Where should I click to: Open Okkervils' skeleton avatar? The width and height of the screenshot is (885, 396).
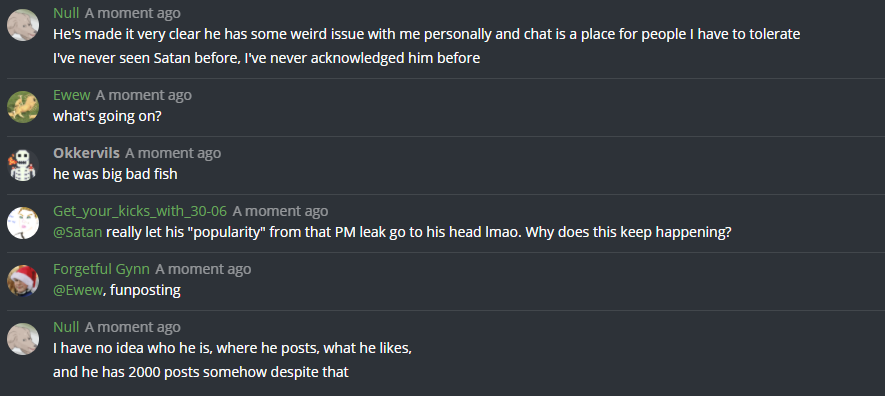pos(23,165)
